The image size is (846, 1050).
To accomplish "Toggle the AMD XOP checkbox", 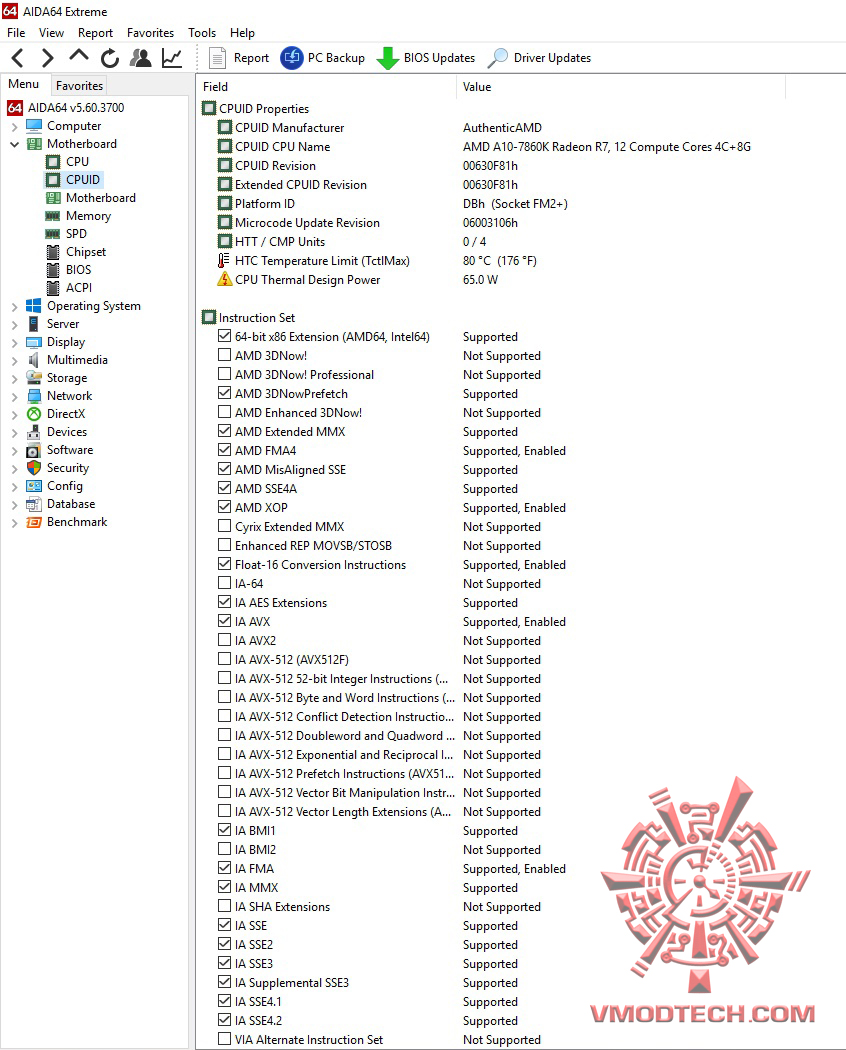I will tap(224, 507).
